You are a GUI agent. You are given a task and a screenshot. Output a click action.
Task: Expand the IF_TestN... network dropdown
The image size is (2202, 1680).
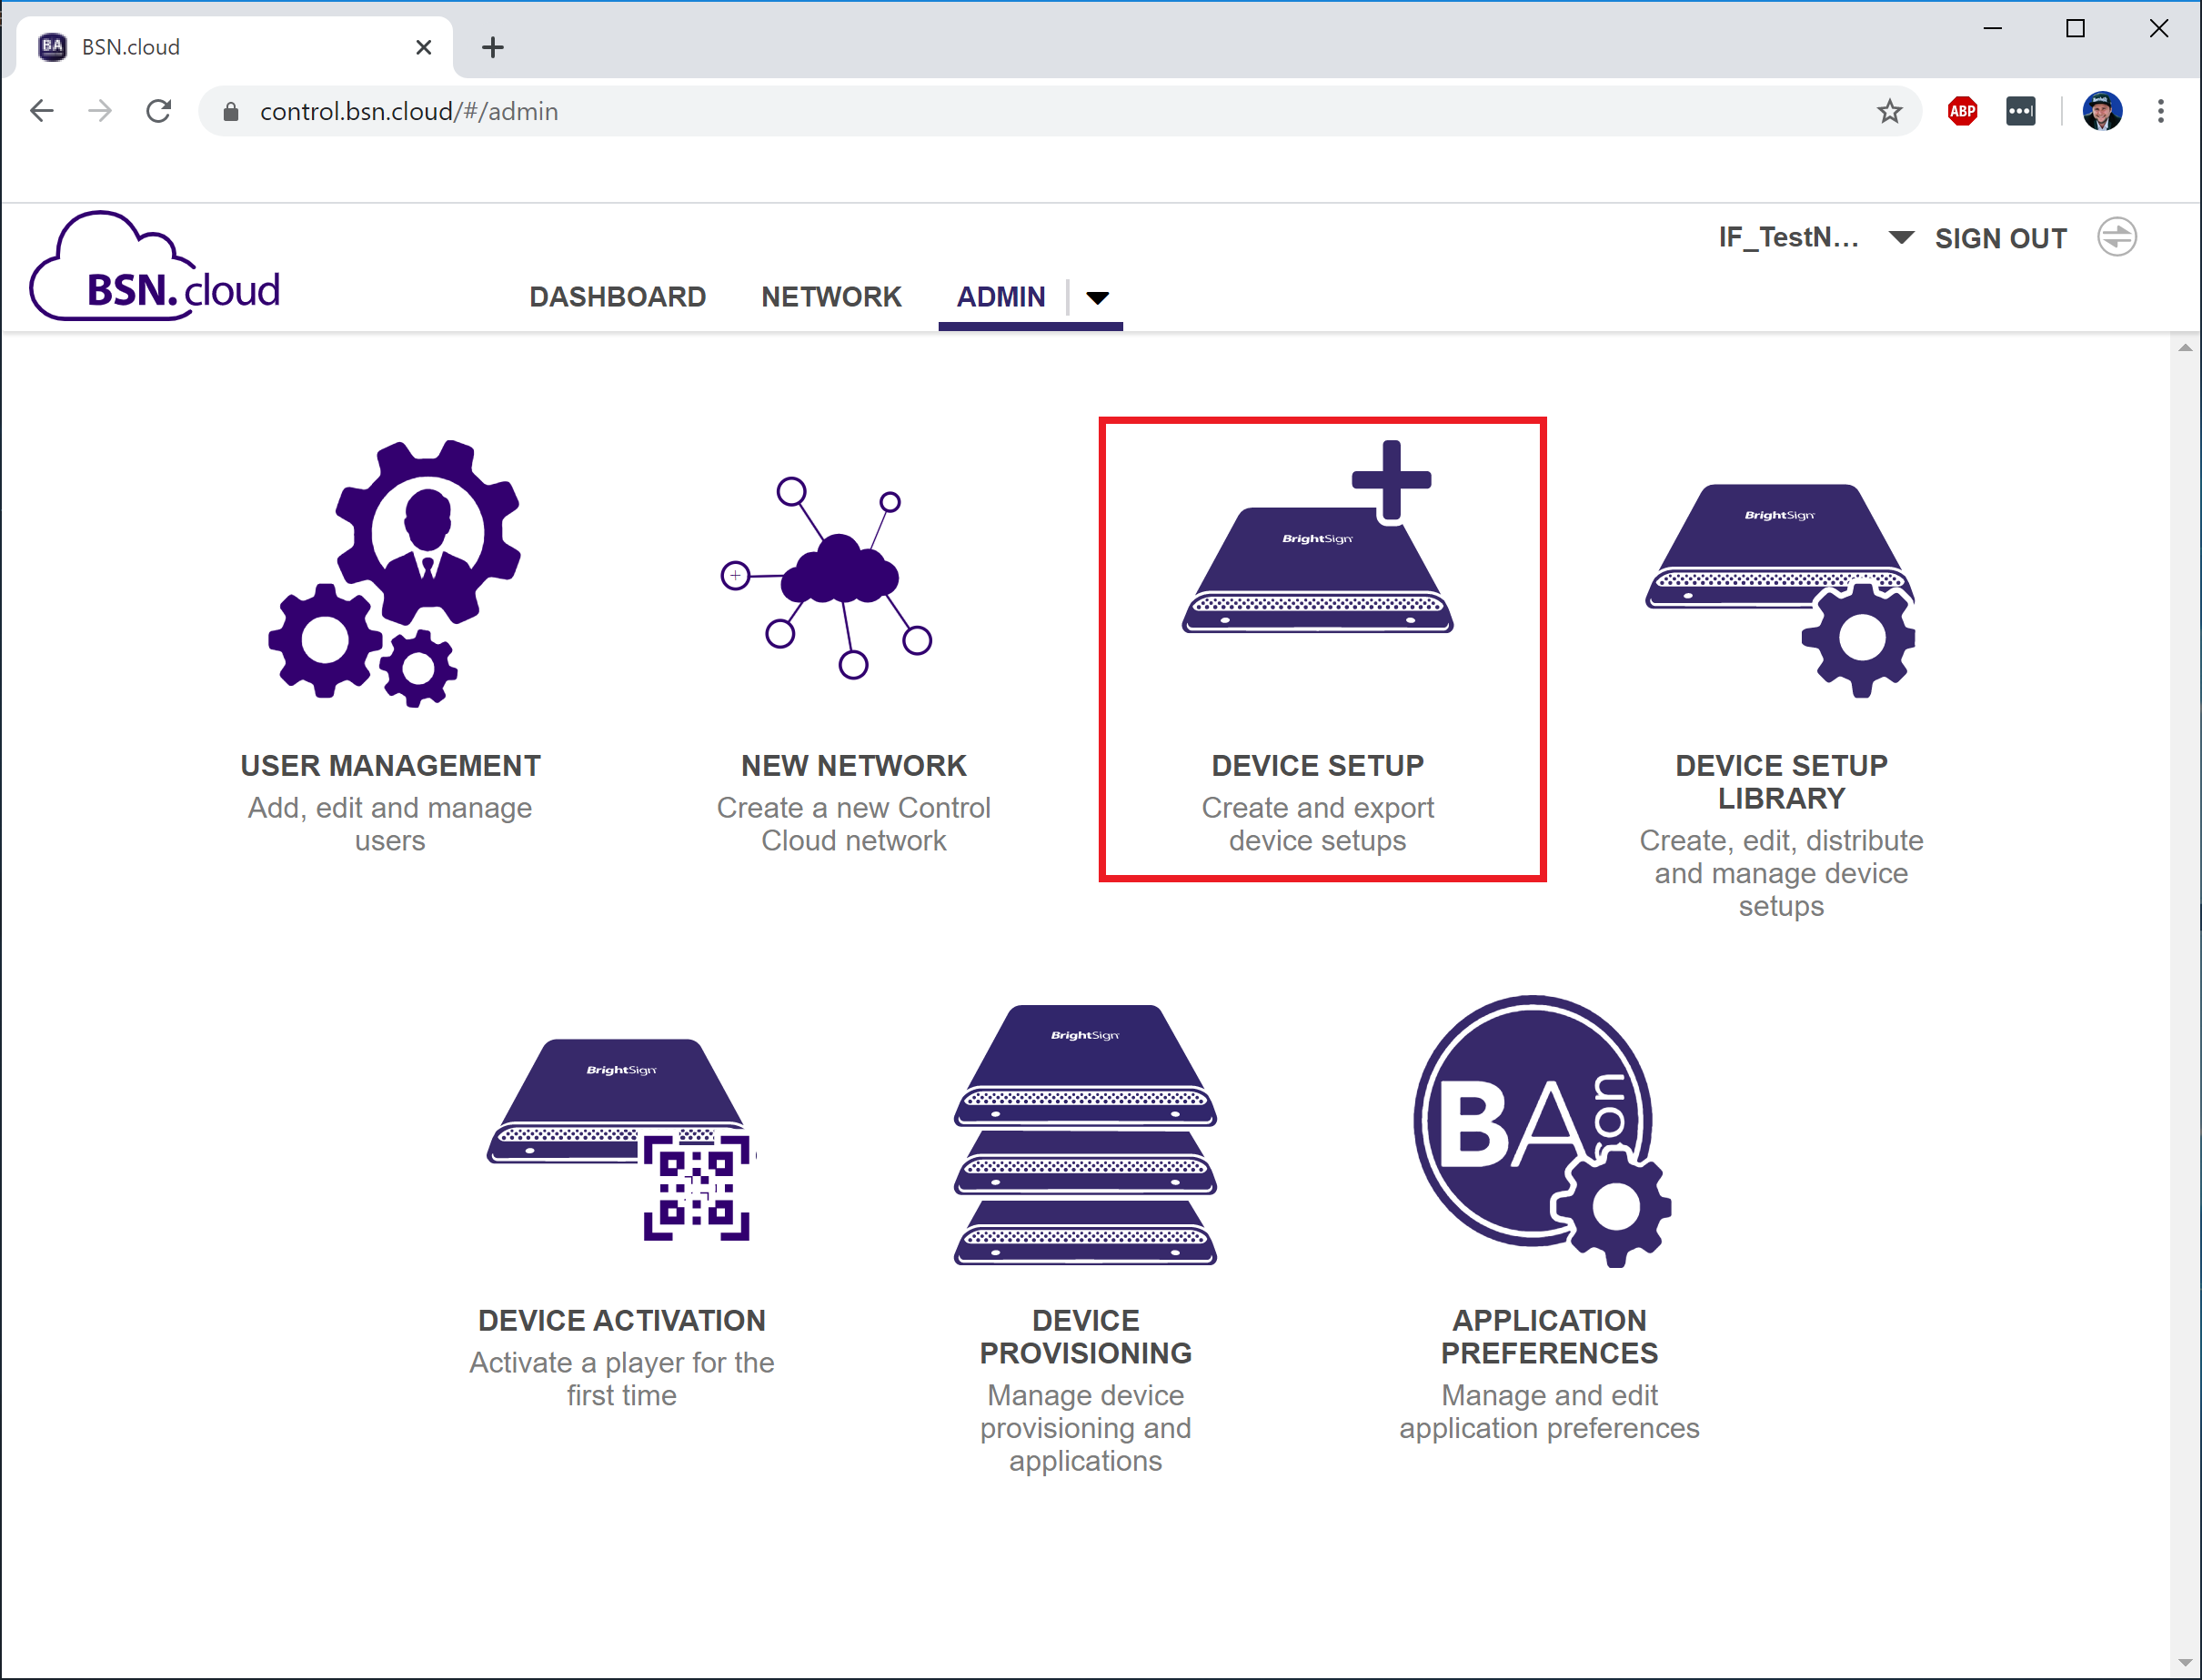click(1901, 238)
